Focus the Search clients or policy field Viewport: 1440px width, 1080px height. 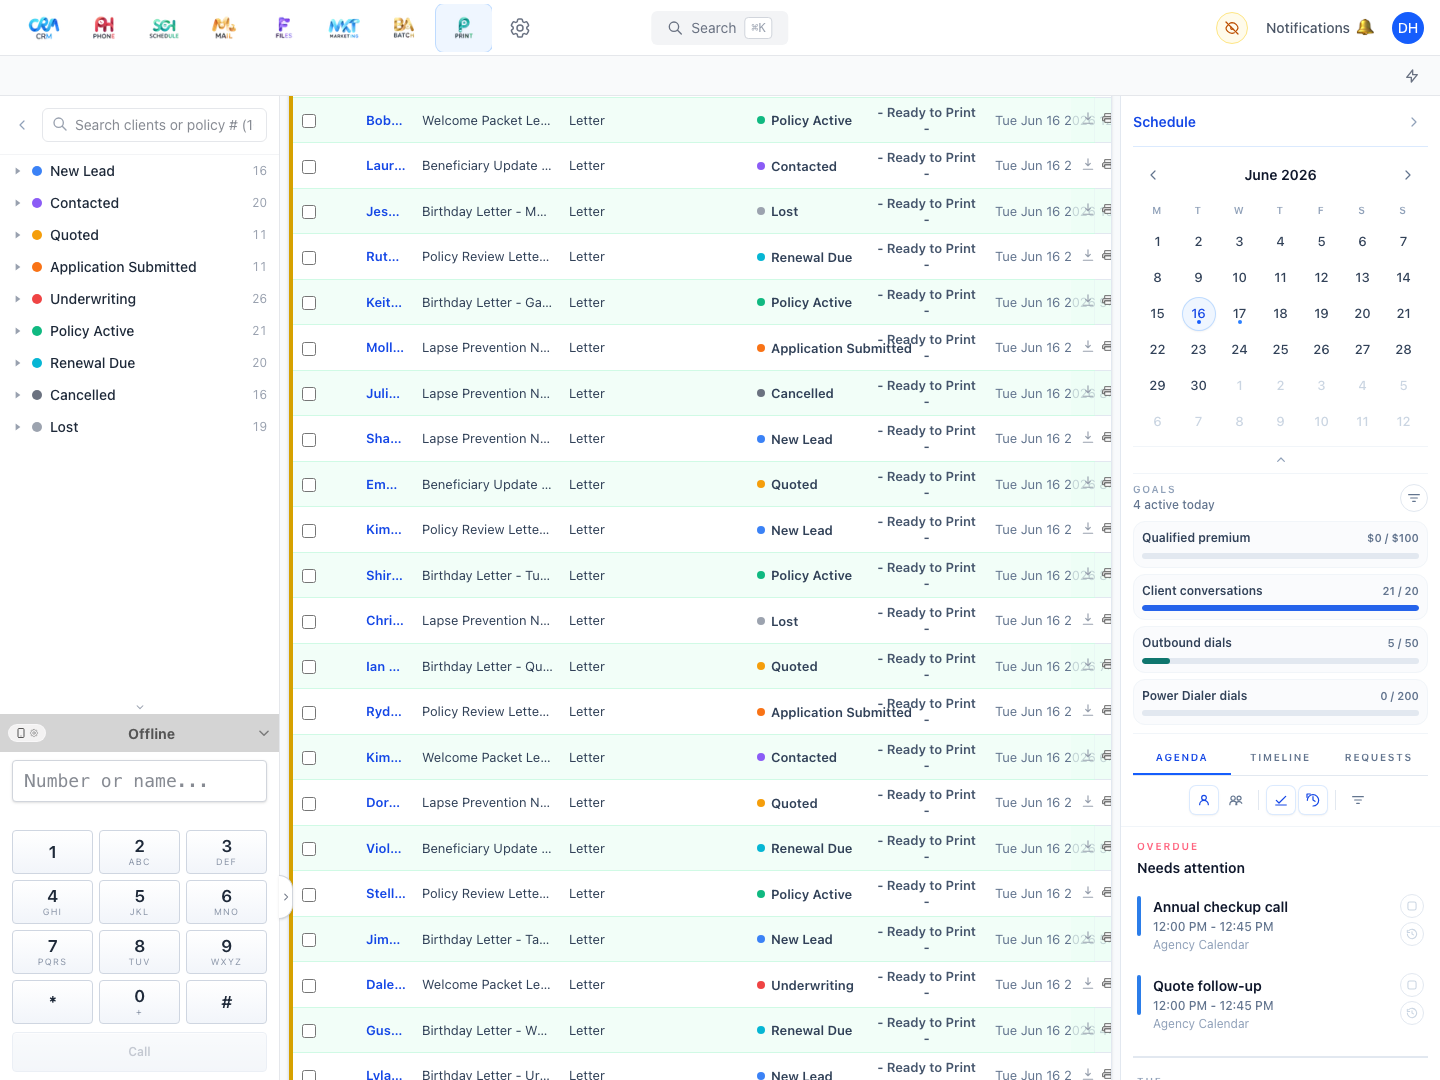(154, 125)
